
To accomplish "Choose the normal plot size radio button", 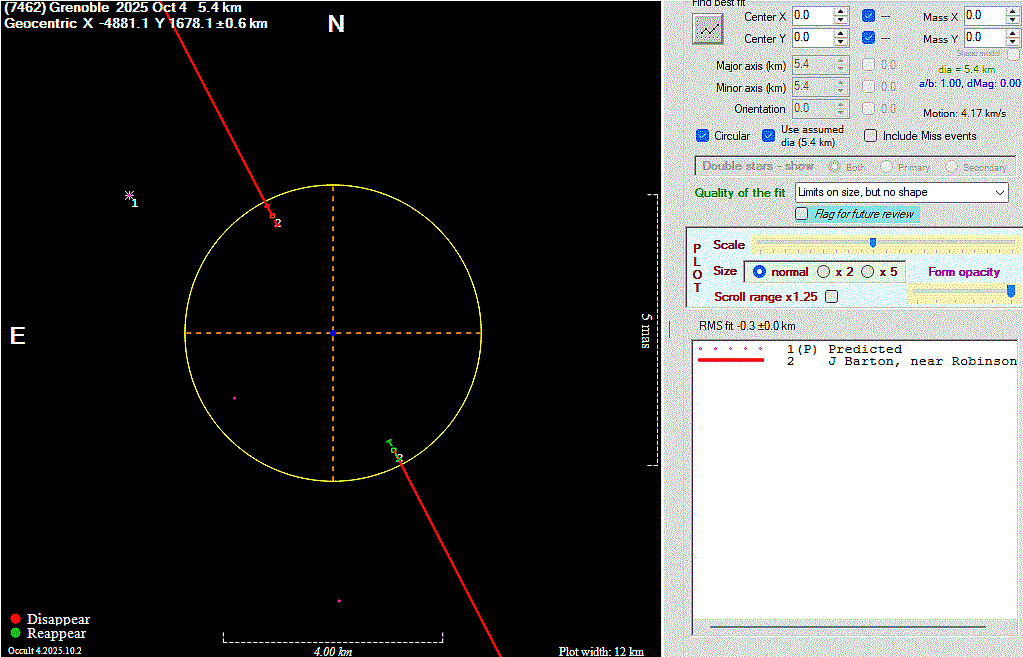I will (x=759, y=272).
